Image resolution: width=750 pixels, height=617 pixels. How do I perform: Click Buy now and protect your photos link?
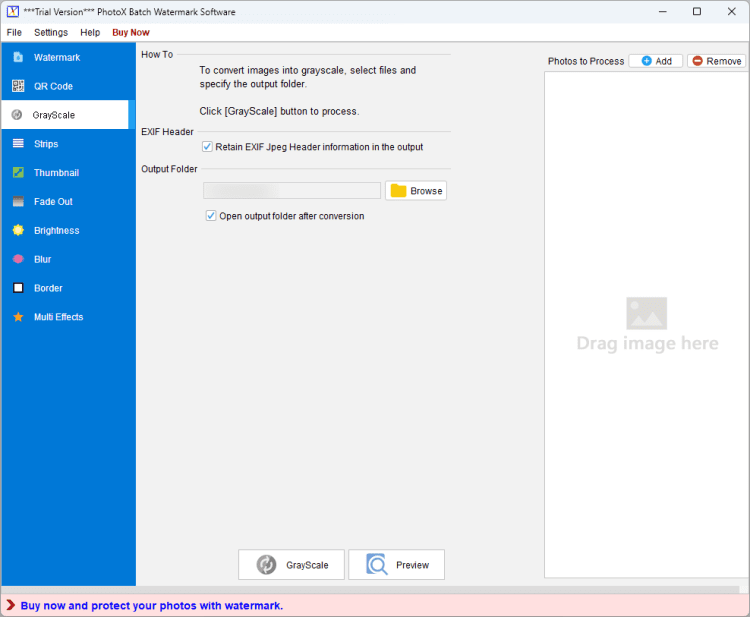pos(152,606)
